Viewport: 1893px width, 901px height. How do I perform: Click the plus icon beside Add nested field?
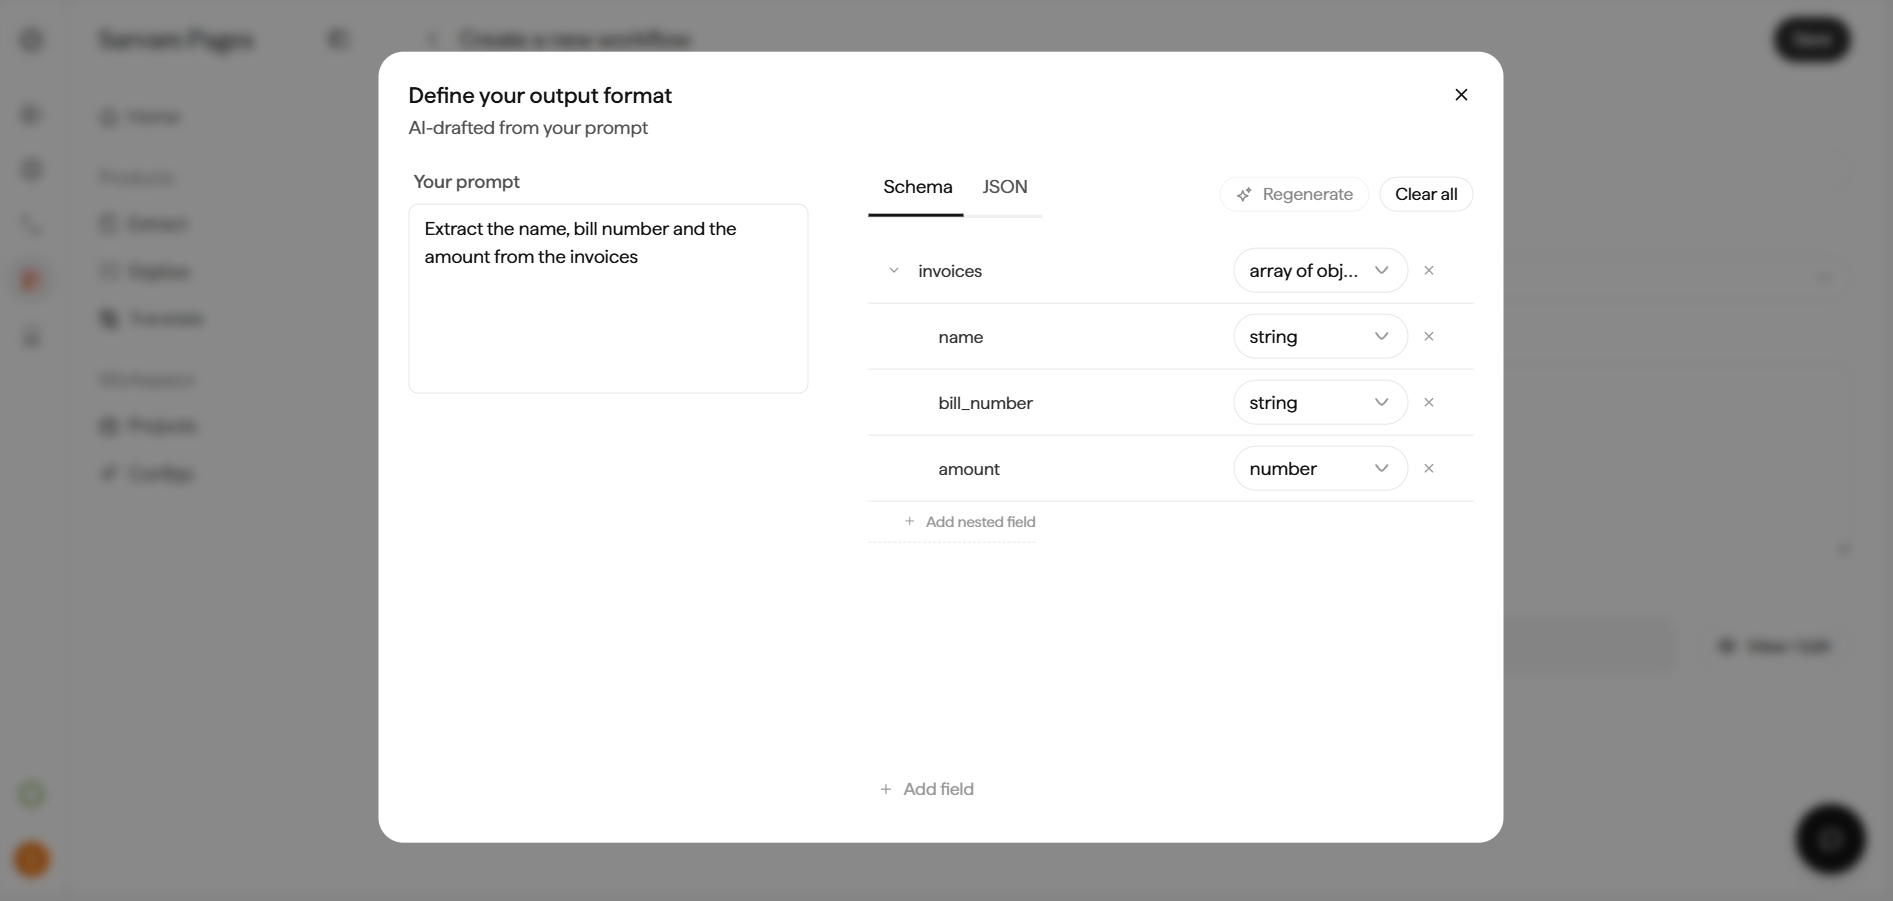[909, 521]
